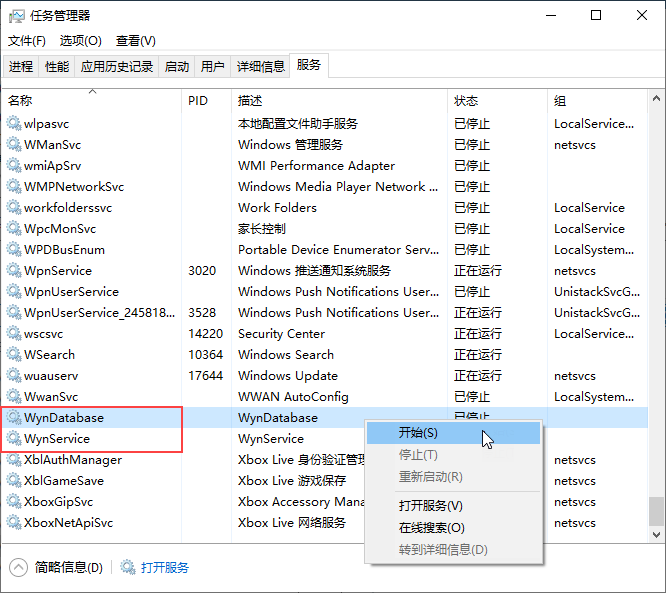The width and height of the screenshot is (666, 593).
Task: Click the 家长控制 description
Action: pos(262,229)
